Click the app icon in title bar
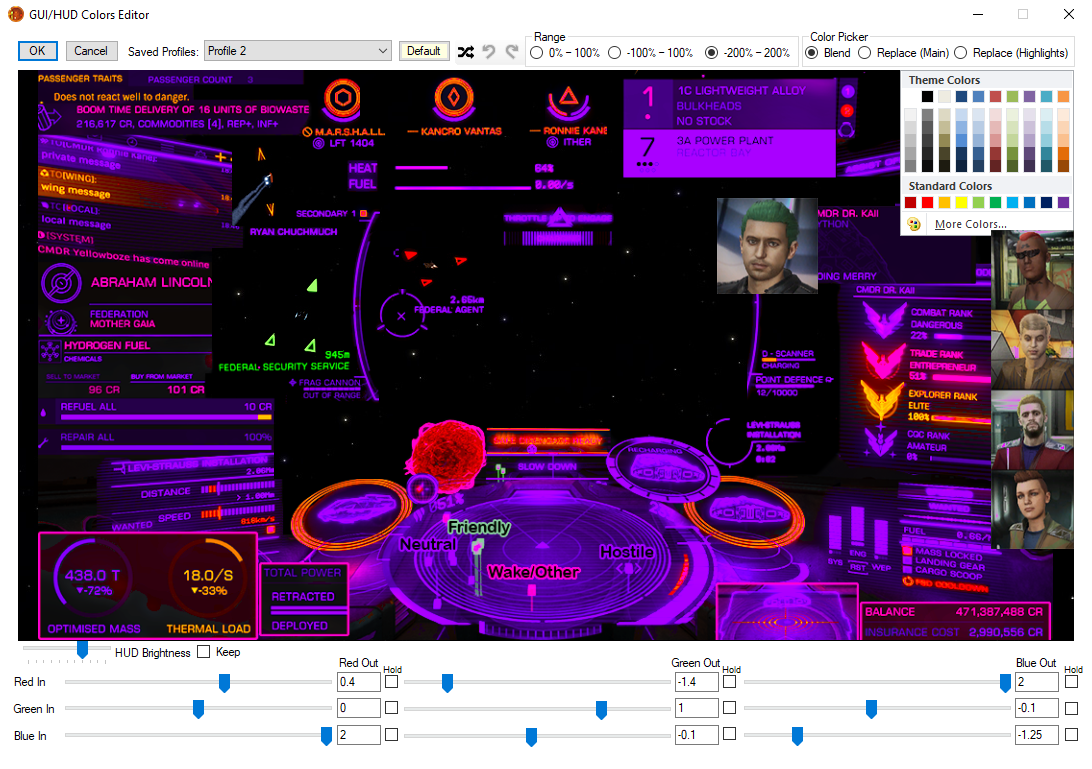Screen dimensions: 1092x769 (x=16, y=14)
